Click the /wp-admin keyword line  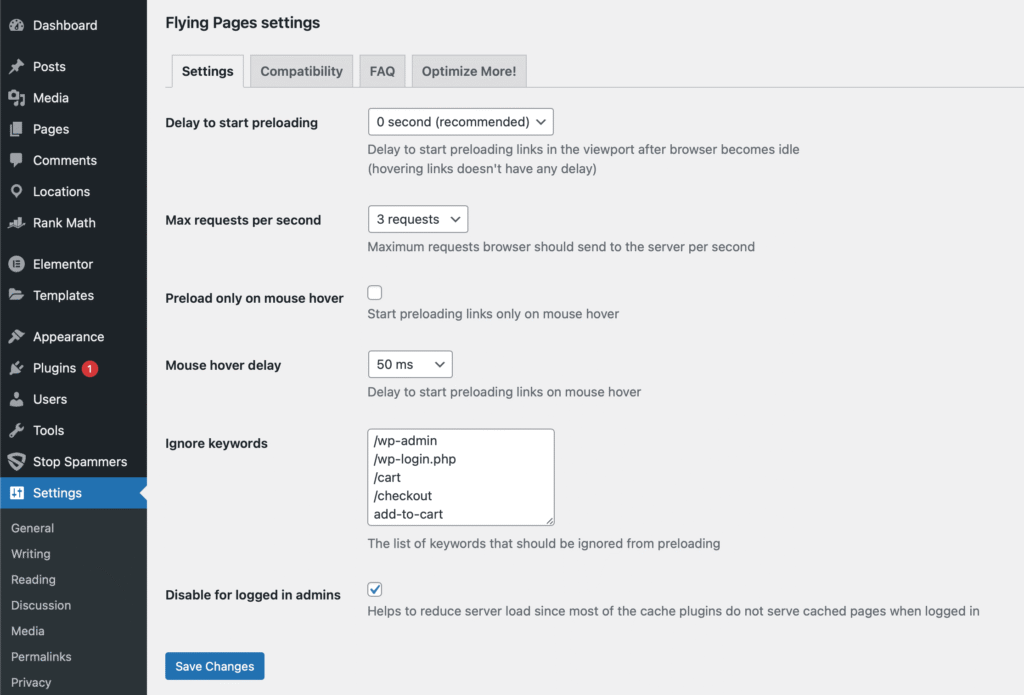405,441
